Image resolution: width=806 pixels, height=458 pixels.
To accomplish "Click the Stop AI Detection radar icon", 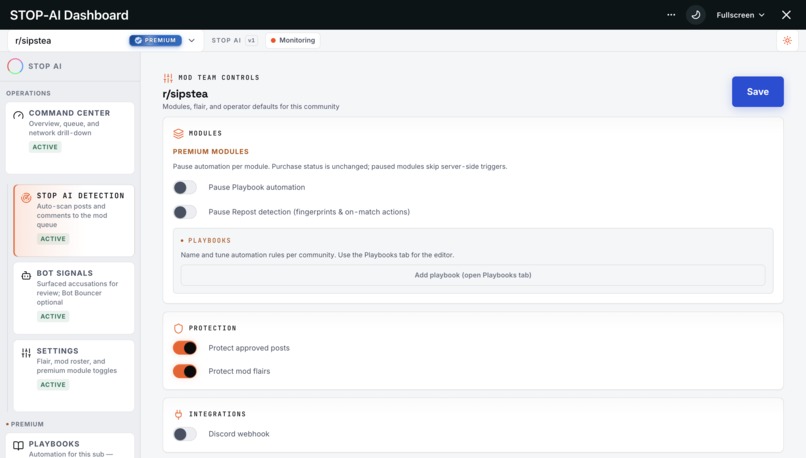I will pos(26,198).
